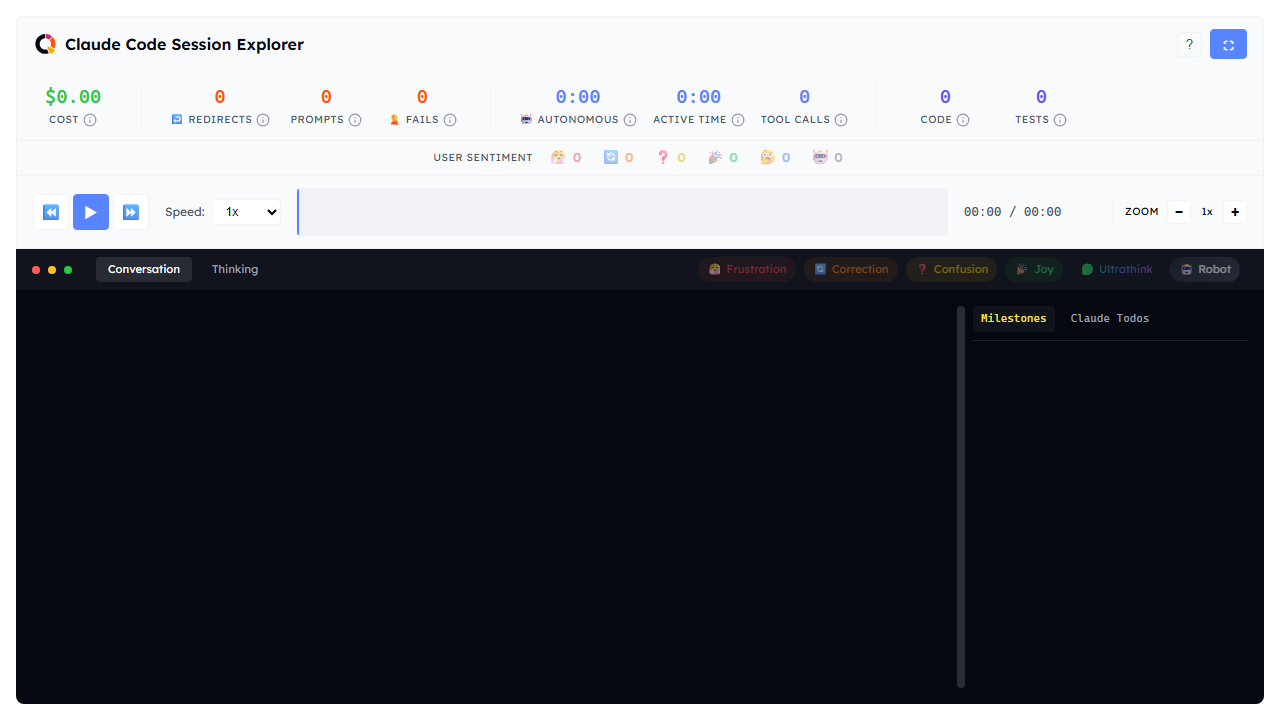This screenshot has height=720, width=1280.
Task: Select the Milestones tab
Action: pyautogui.click(x=1013, y=318)
